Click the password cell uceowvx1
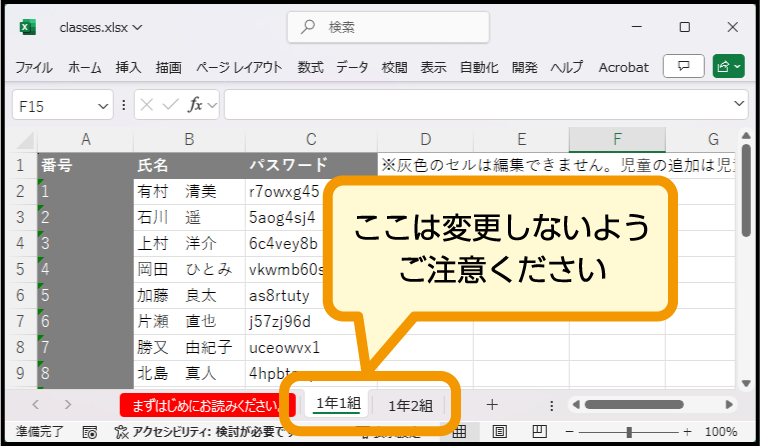 [311, 347]
